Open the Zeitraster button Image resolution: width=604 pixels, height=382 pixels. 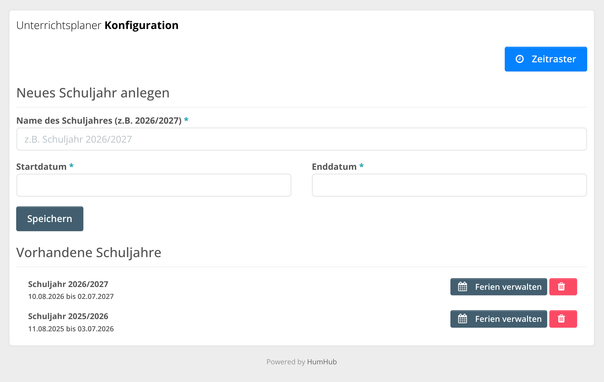click(x=545, y=59)
